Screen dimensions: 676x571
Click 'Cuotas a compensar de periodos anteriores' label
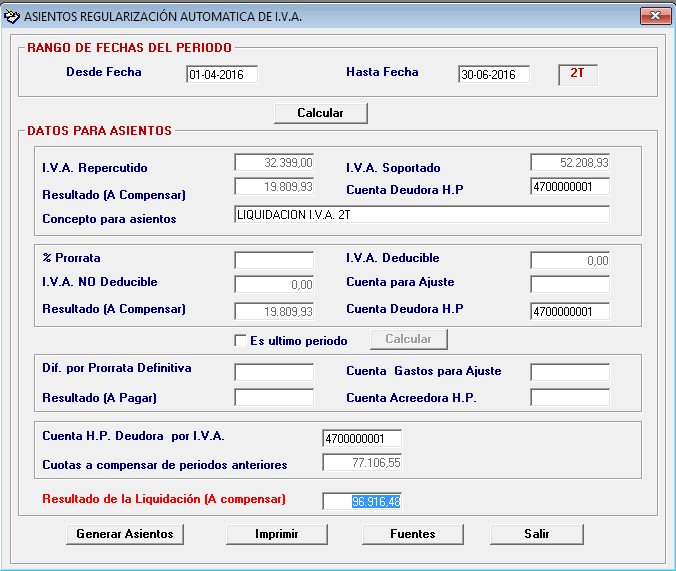tap(165, 465)
